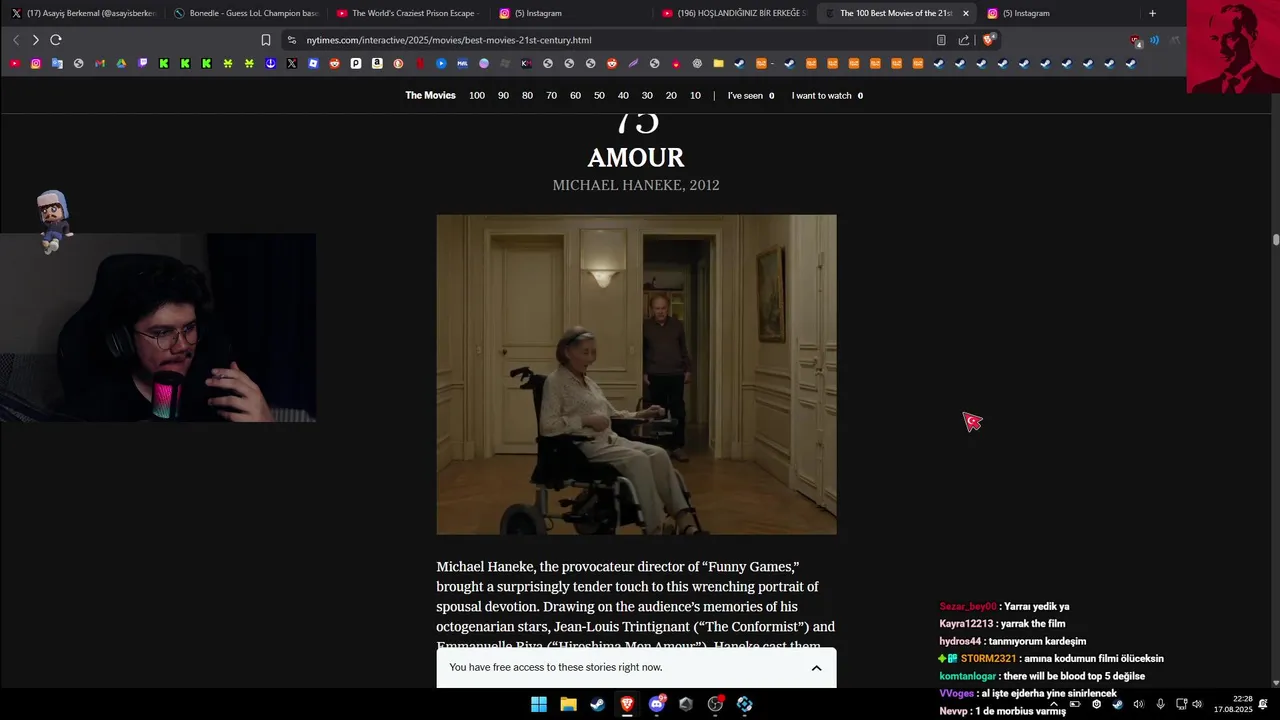Jump to rank 10 in movies nav
Screen dimensions: 1280x720
(x=695, y=96)
